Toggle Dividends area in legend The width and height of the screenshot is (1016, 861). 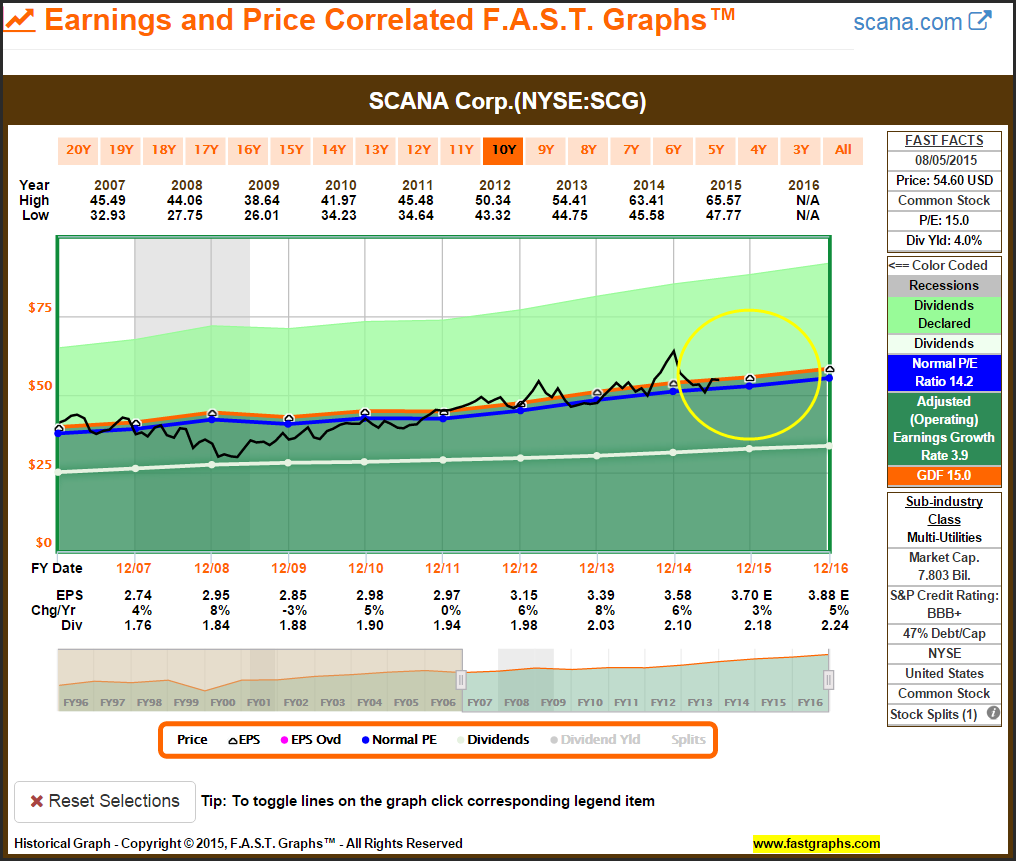click(x=492, y=740)
